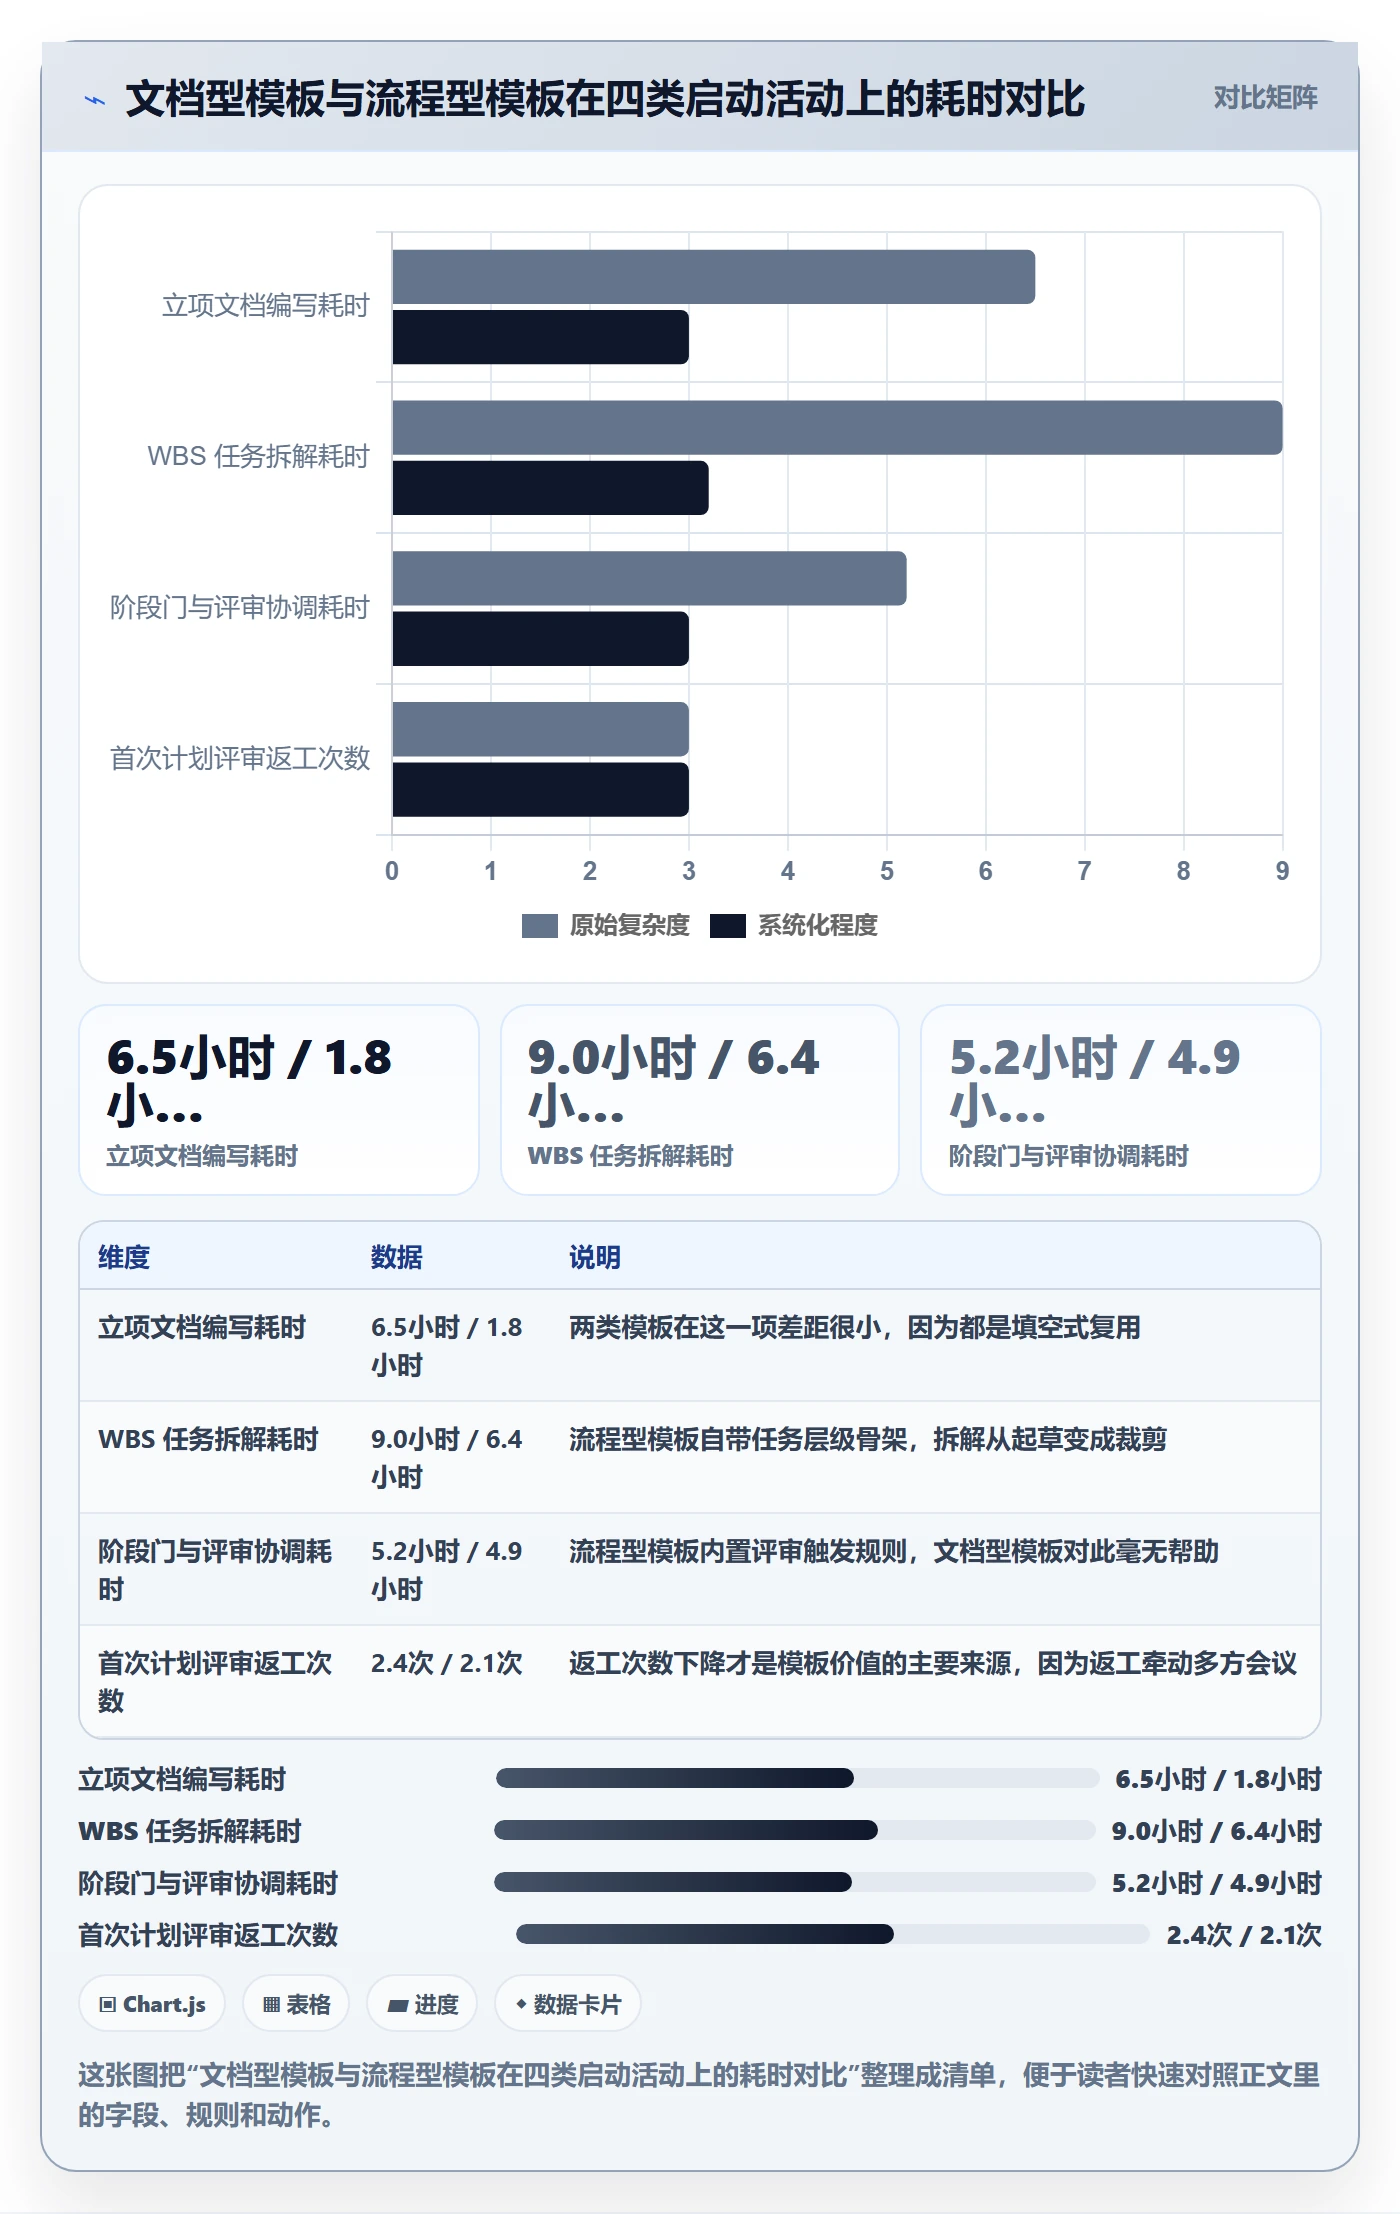Viewport: 1400px width, 2214px height.
Task: Click the 原始复杂度 bar for 阶段门与评审协调耗时
Action: point(649,578)
